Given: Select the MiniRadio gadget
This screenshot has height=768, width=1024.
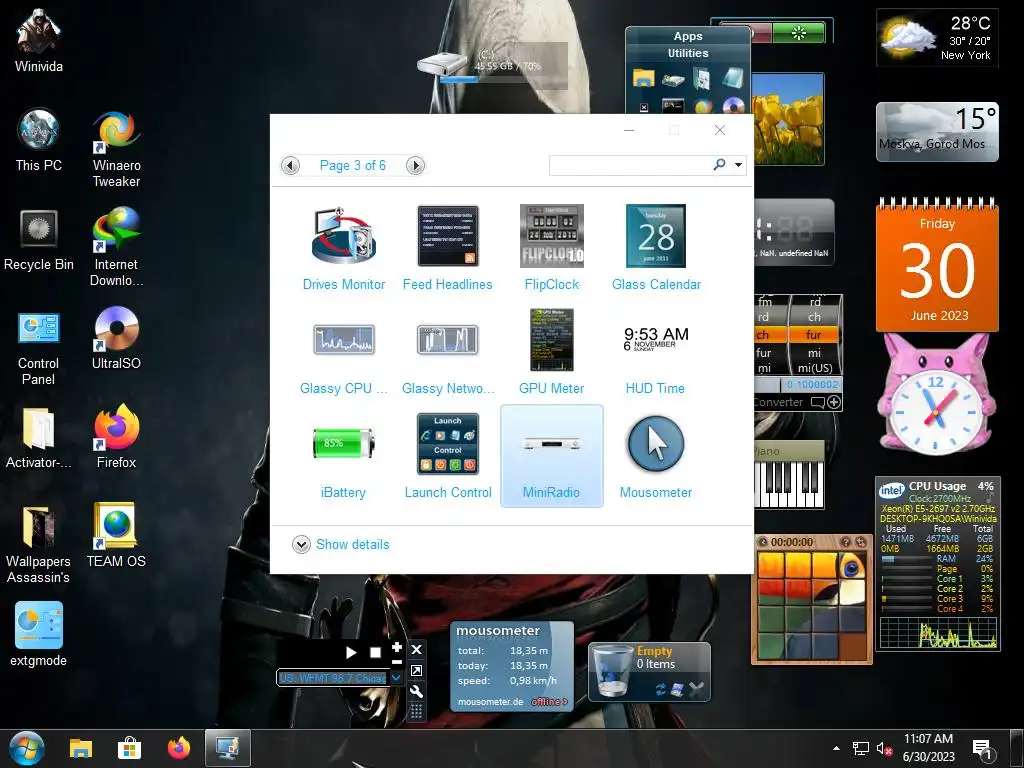Looking at the screenshot, I should point(552,456).
